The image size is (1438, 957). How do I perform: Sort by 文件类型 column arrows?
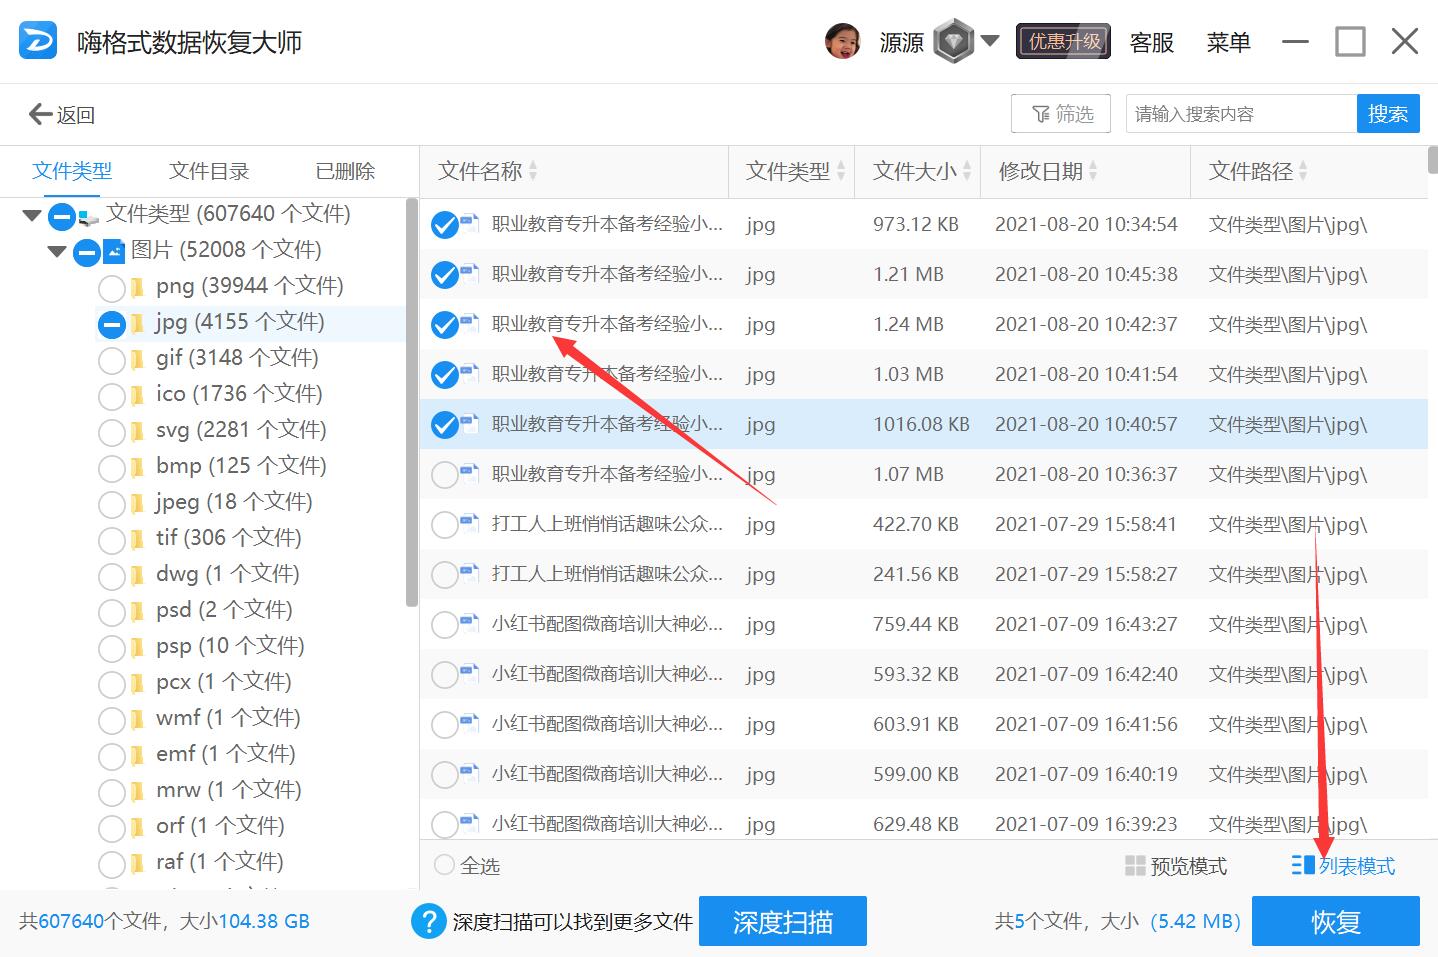pos(841,171)
